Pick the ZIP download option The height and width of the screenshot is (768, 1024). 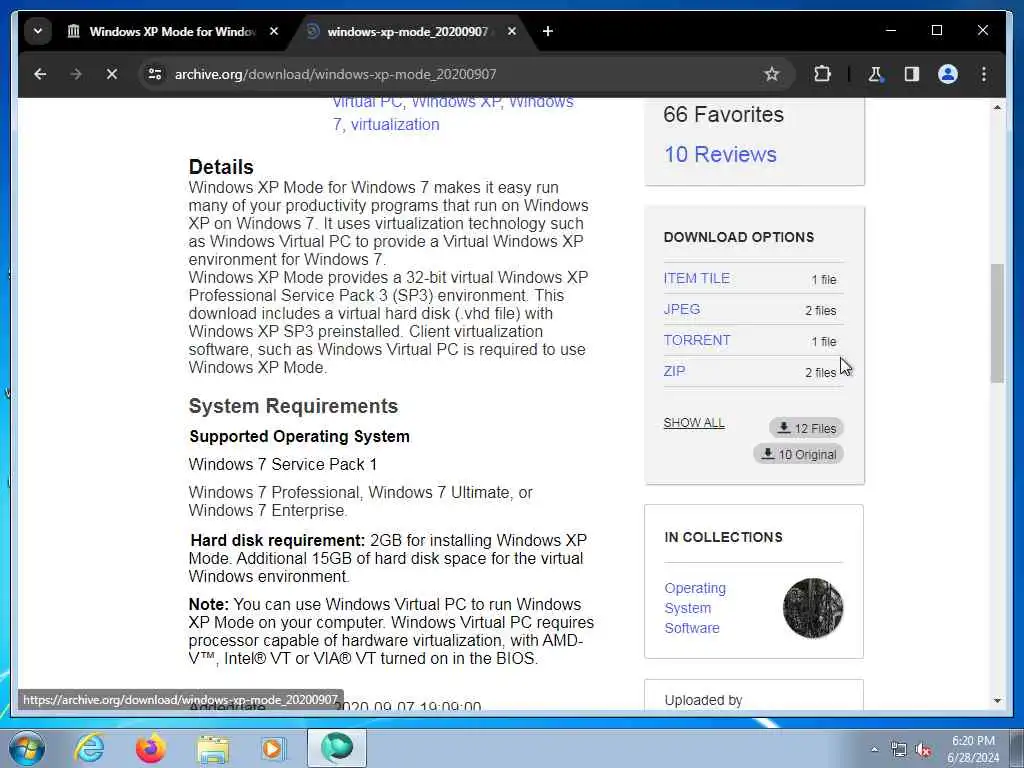pos(675,371)
